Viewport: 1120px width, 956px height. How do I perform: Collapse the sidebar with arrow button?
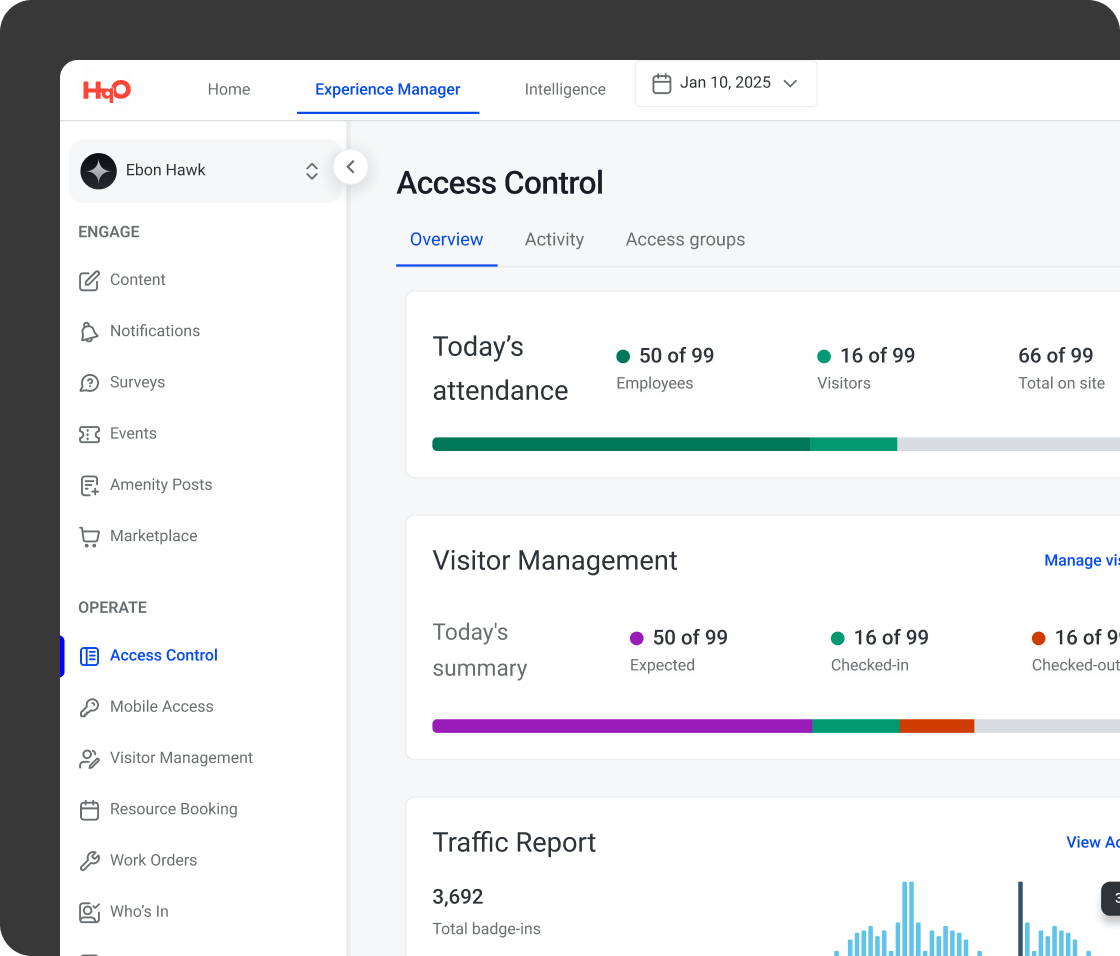350,167
